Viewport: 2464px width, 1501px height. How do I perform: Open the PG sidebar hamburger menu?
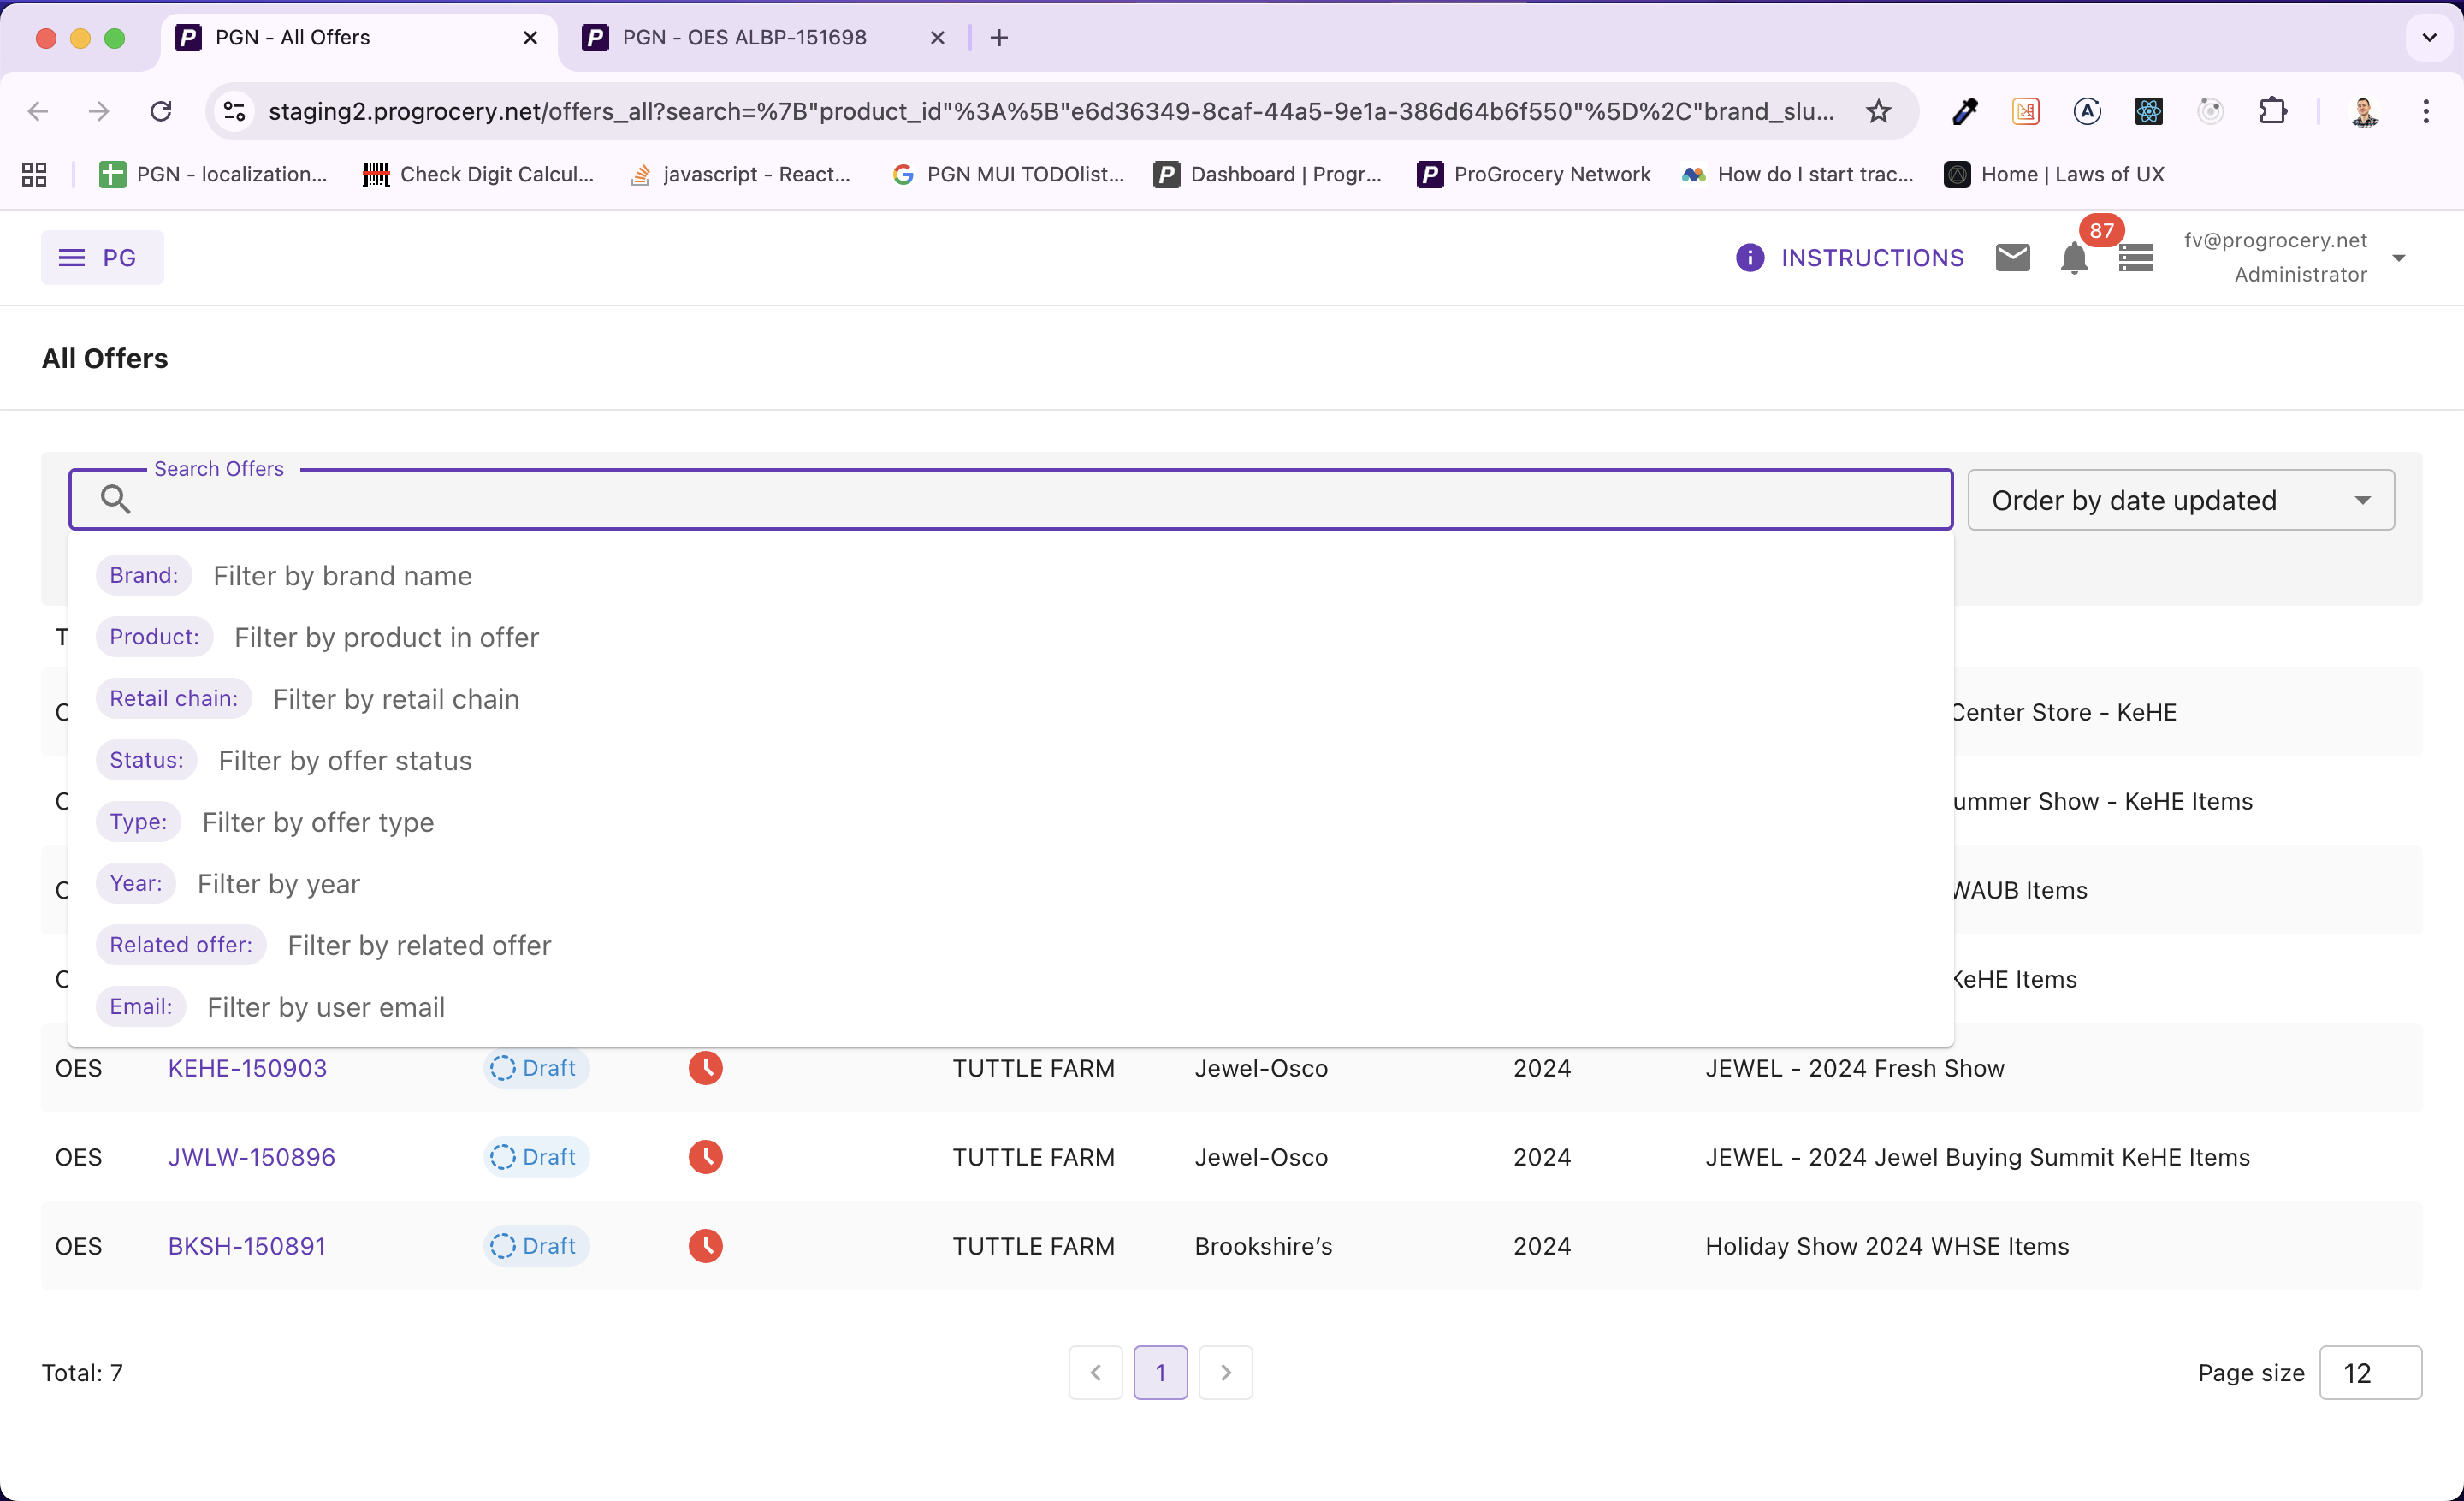pyautogui.click(x=71, y=257)
